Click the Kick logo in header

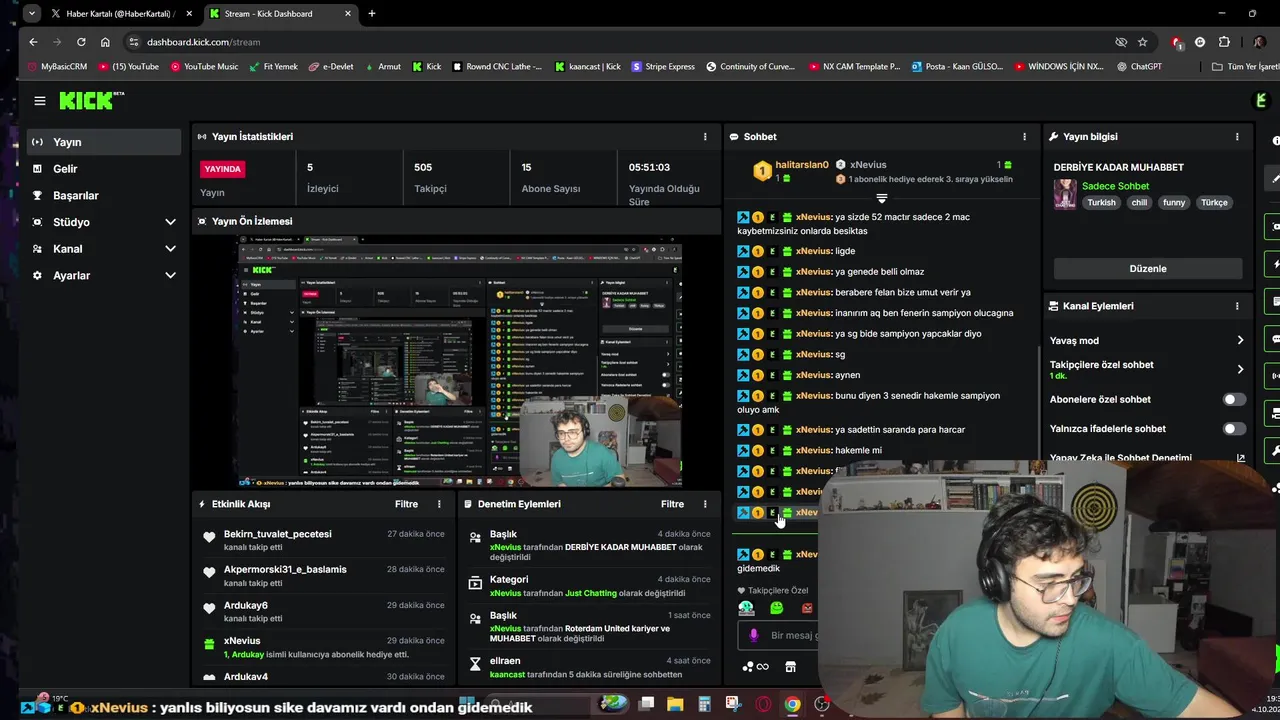coord(91,100)
